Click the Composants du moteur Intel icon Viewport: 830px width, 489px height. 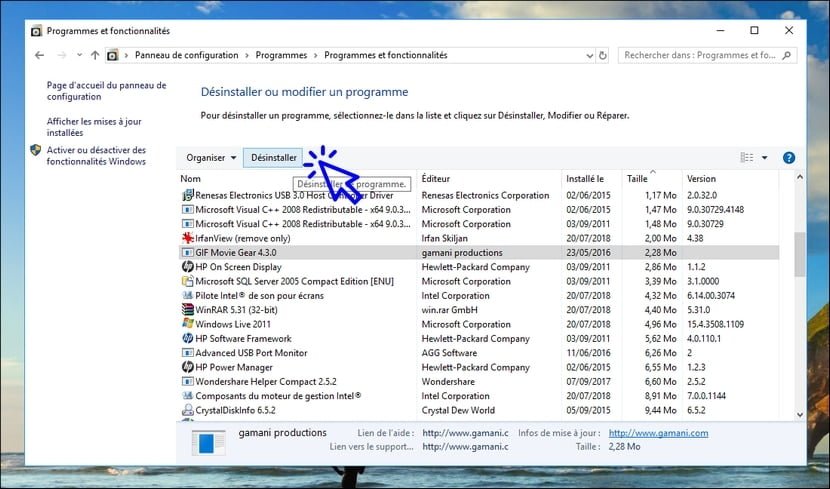(x=187, y=396)
